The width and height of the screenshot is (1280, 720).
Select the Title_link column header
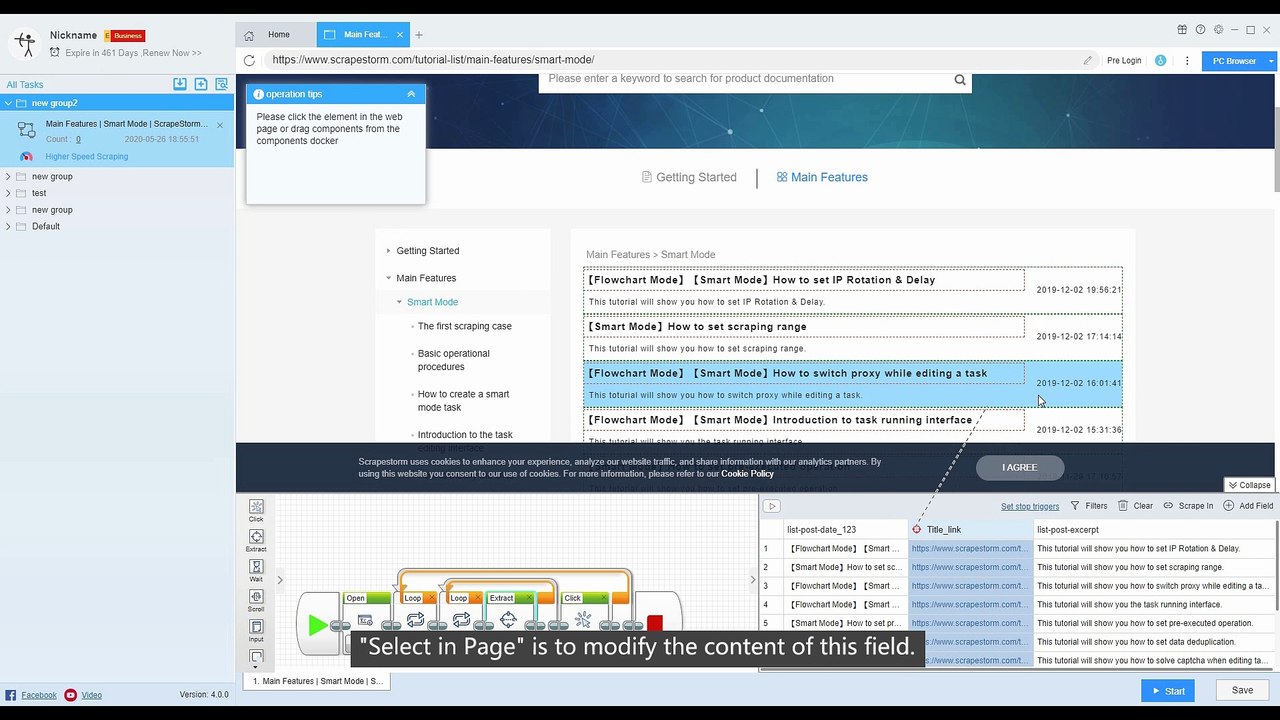[x=971, y=529]
